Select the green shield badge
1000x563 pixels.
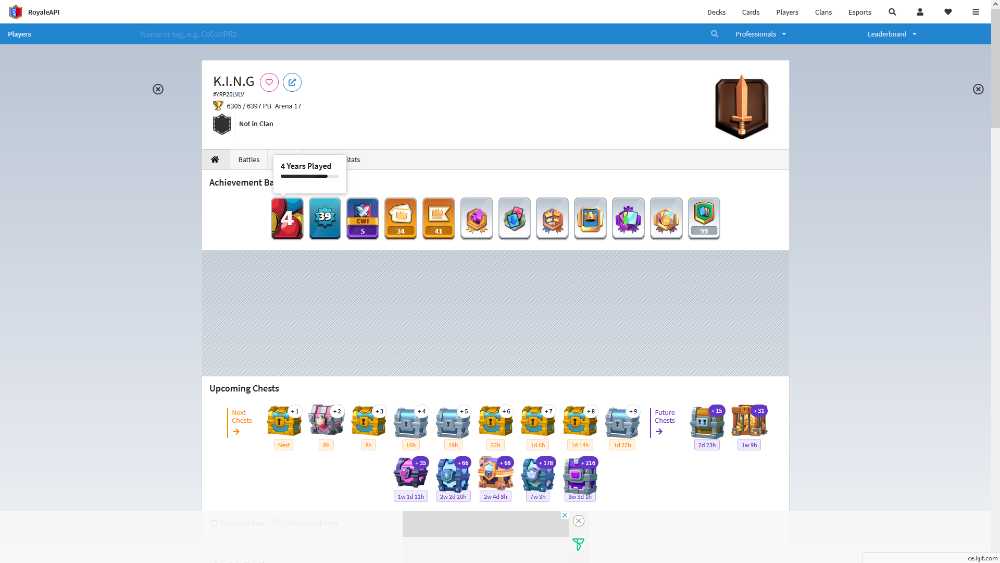pyautogui.click(x=704, y=219)
